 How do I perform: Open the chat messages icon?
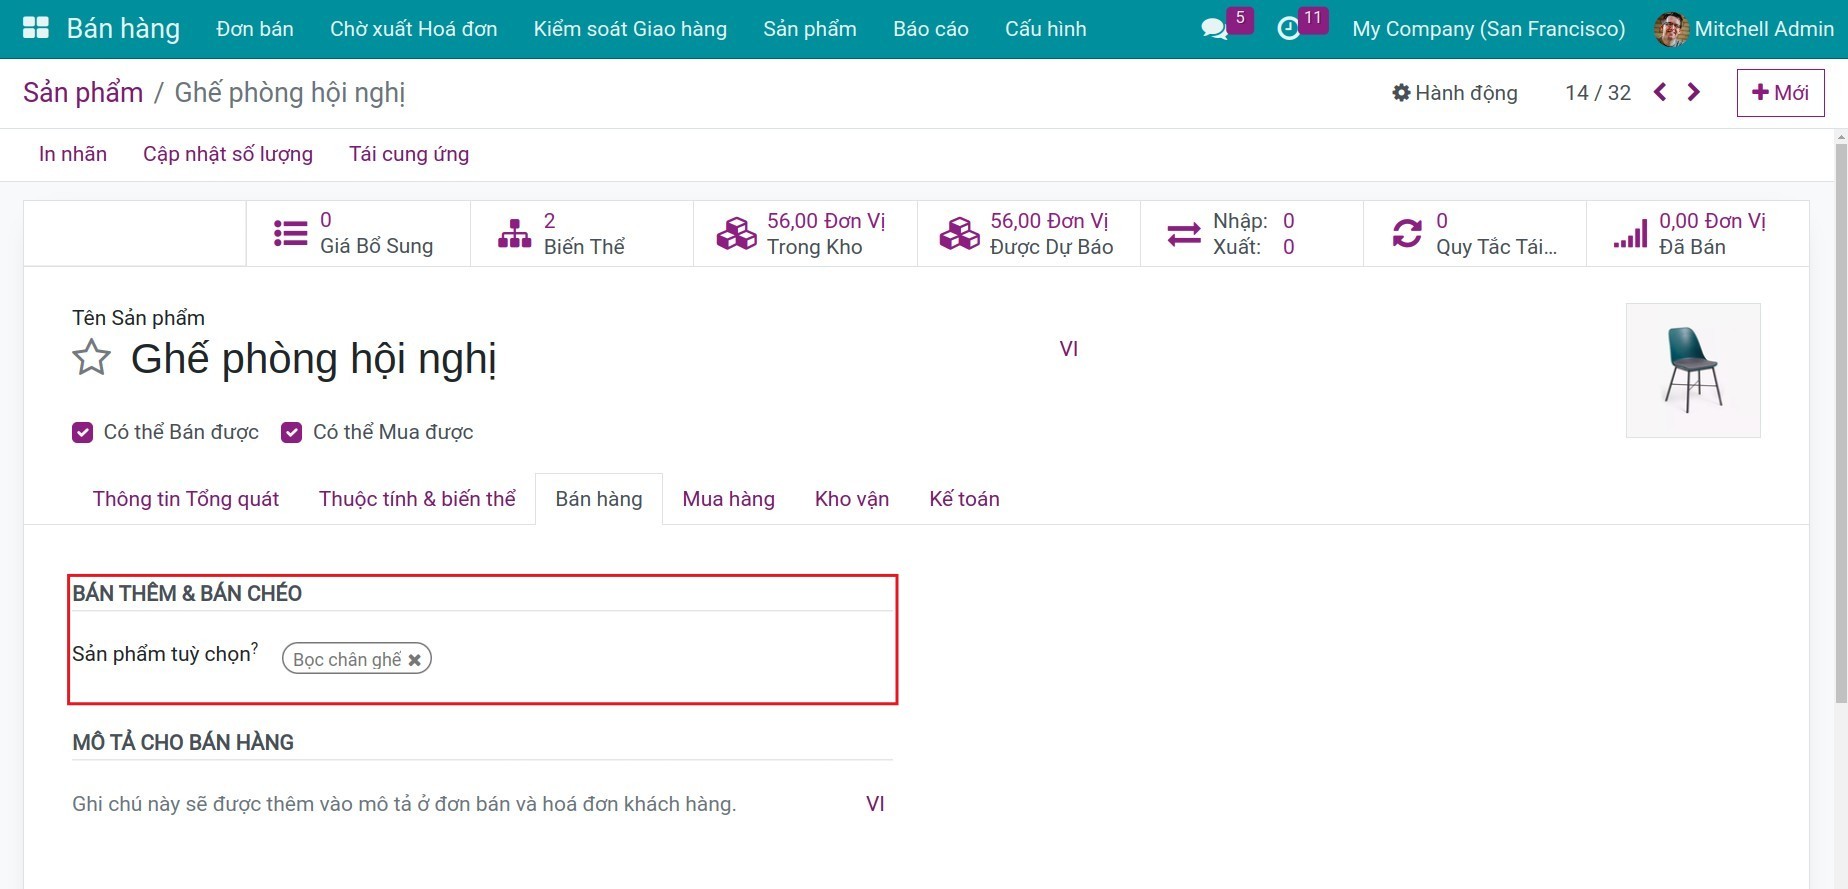click(1214, 29)
